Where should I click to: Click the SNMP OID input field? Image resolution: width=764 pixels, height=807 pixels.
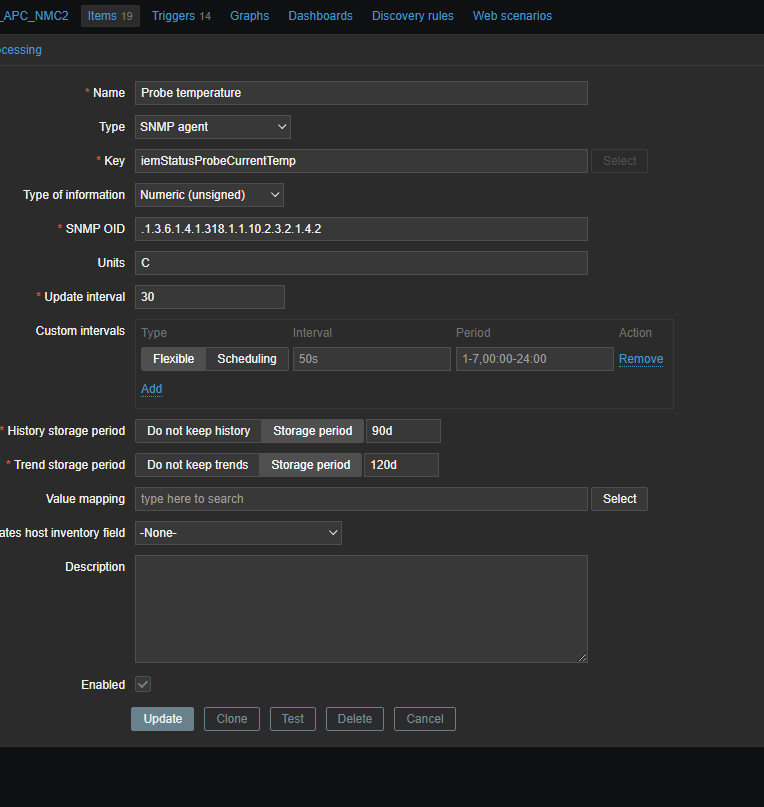click(361, 229)
